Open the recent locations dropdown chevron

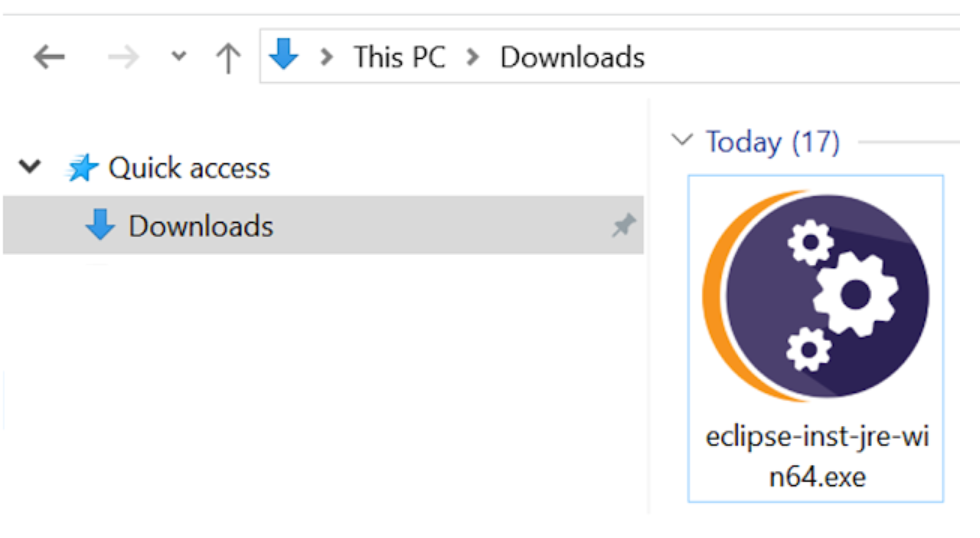coord(179,57)
